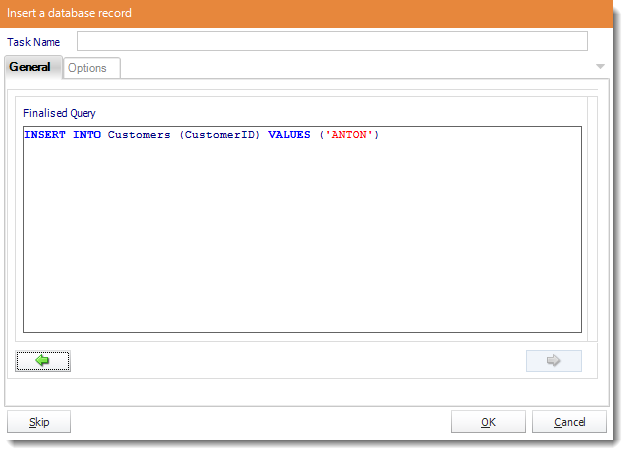The width and height of the screenshot is (628, 455).
Task: Click the (CustomerID) column text
Action: point(219,135)
